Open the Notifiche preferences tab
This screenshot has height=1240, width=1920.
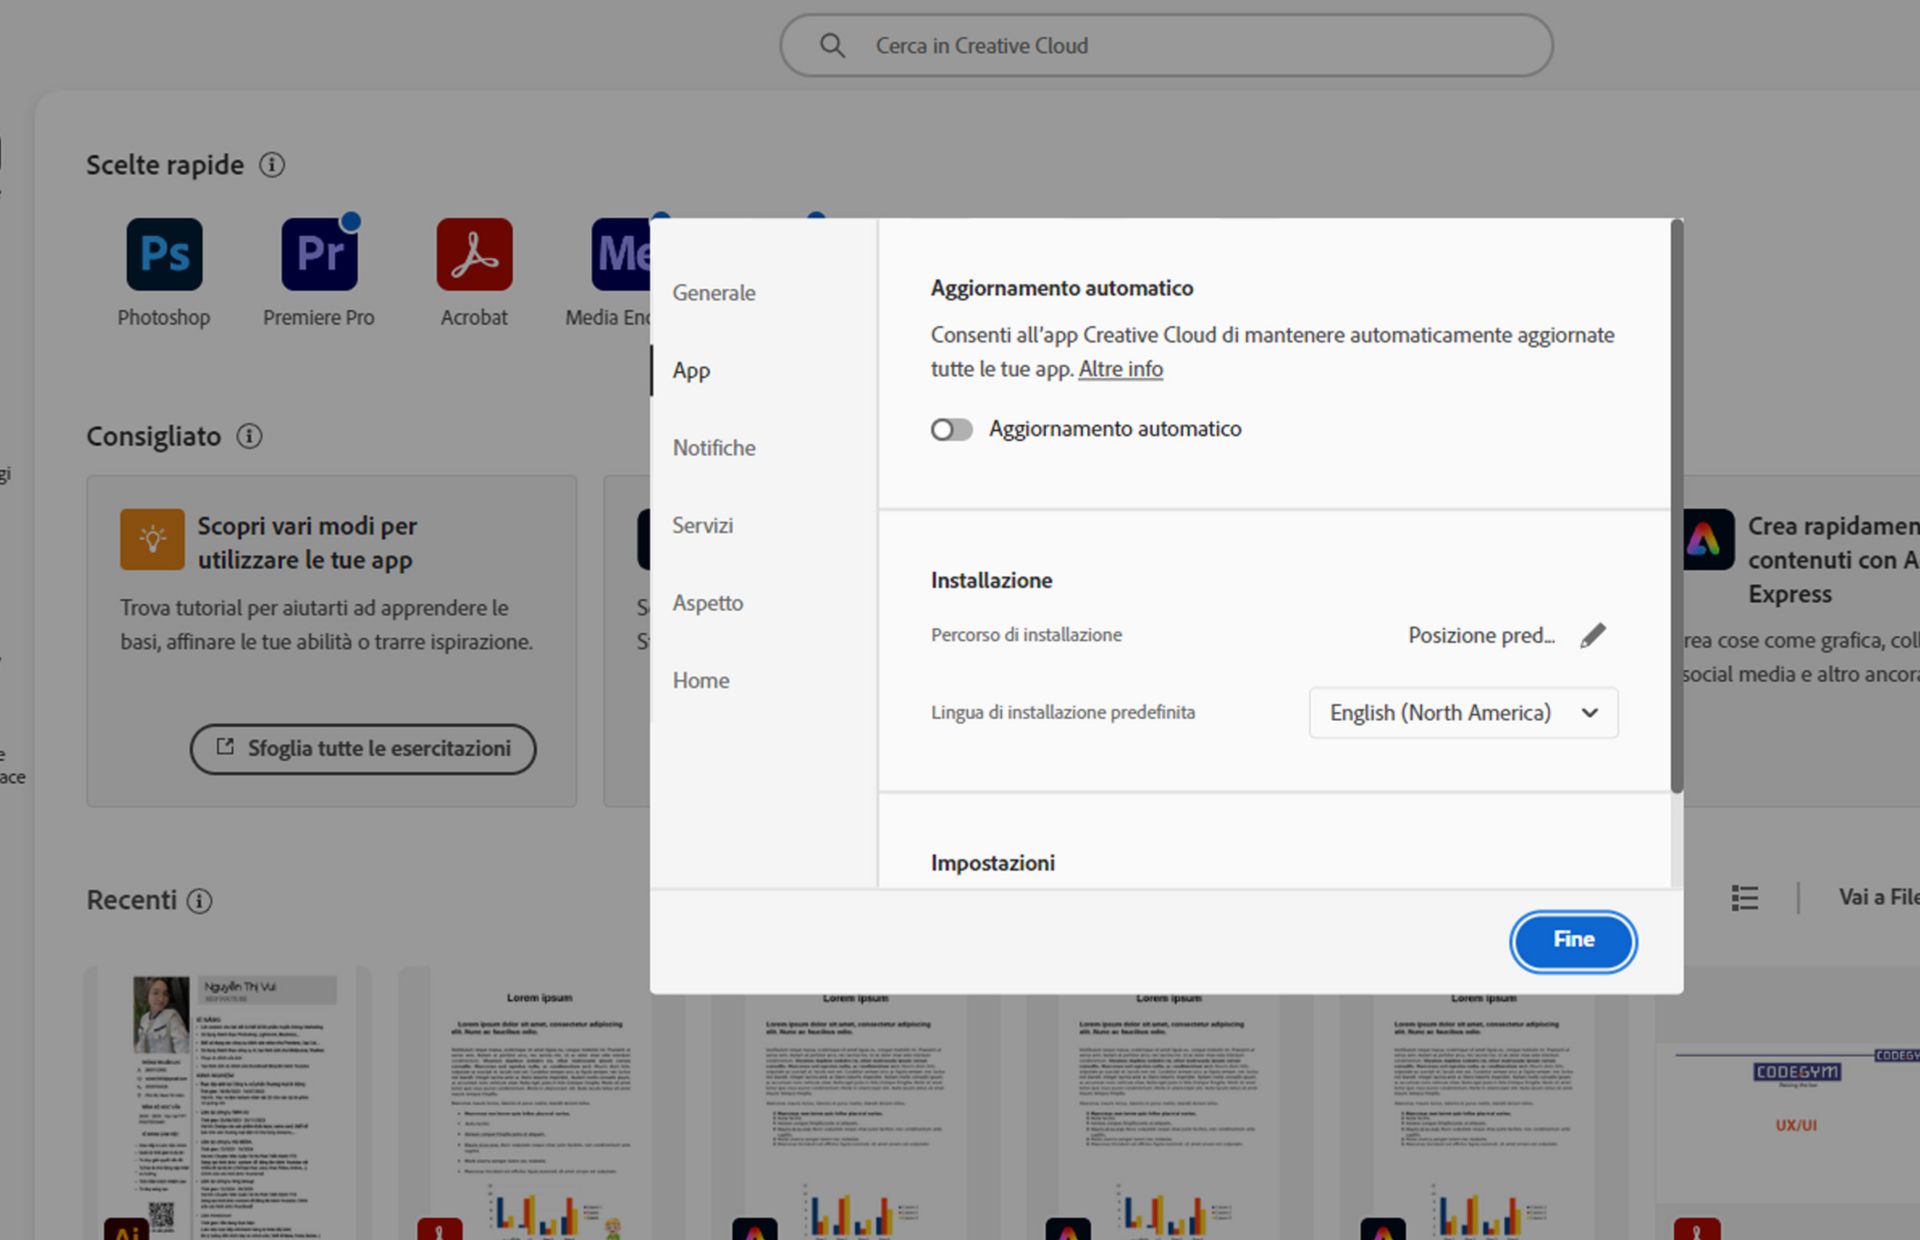[x=714, y=448]
